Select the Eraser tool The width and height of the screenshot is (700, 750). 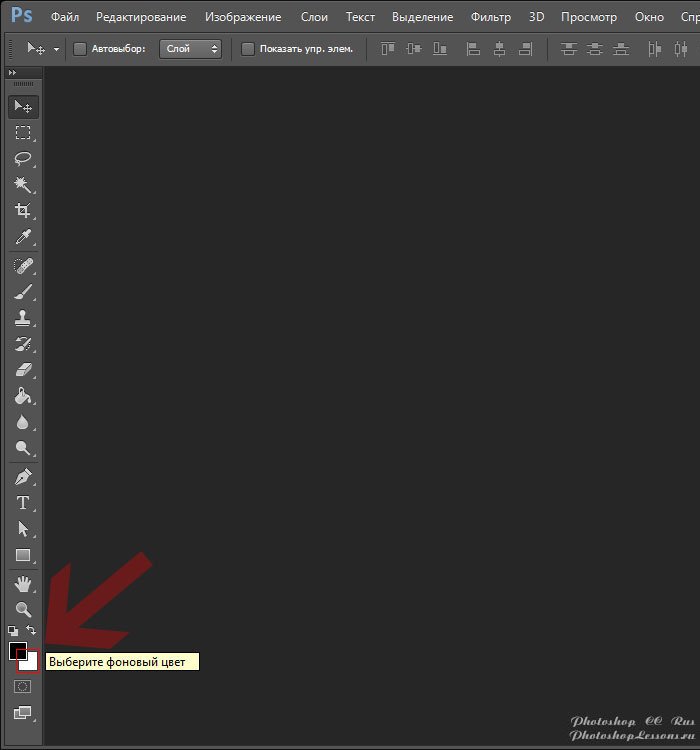click(x=23, y=371)
